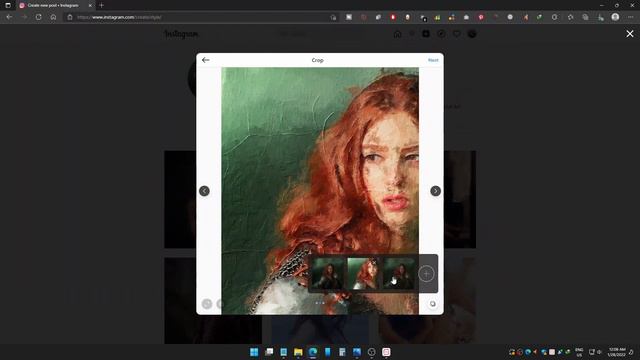Viewport: 640px width, 360px height.
Task: Open the pink app at taskbar end
Action: 386,352
